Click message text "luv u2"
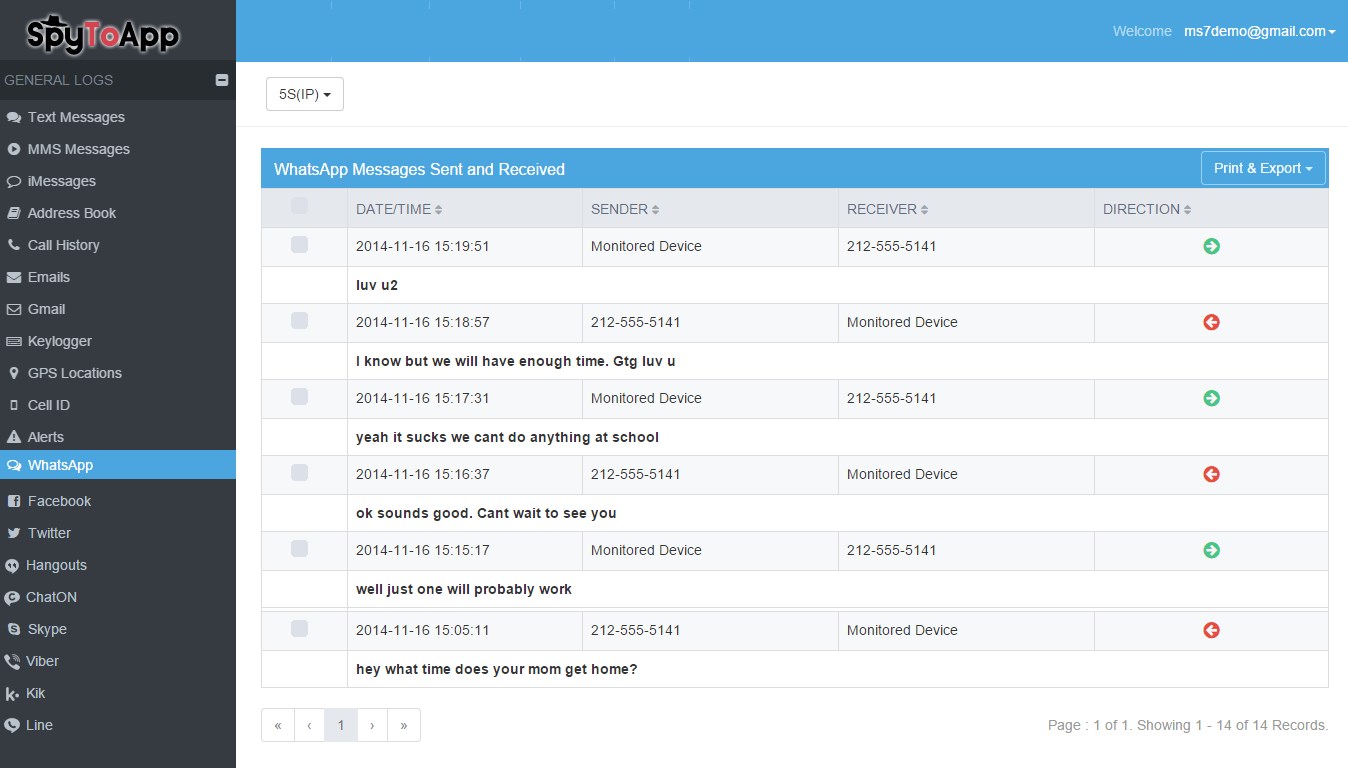This screenshot has width=1348, height=768. coord(377,285)
